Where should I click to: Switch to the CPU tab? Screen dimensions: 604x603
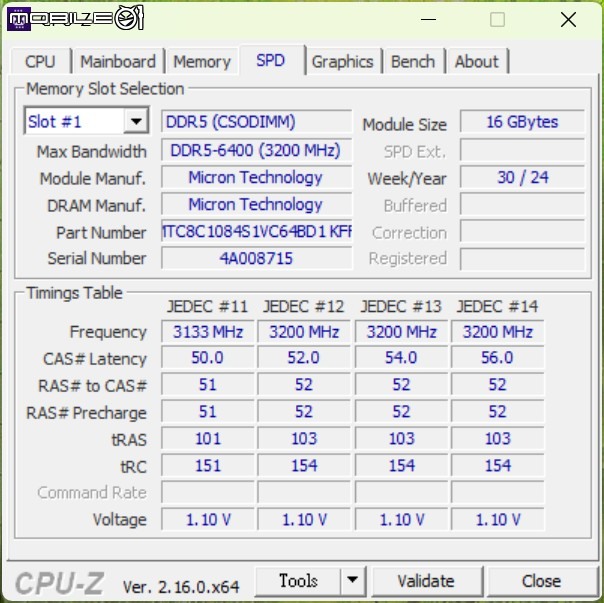40,62
